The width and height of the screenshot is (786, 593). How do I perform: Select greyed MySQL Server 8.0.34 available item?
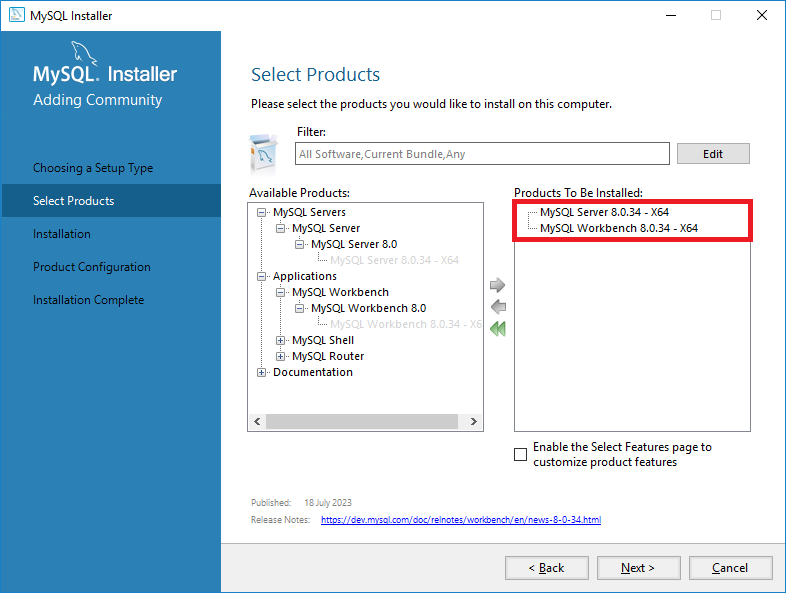(x=395, y=260)
